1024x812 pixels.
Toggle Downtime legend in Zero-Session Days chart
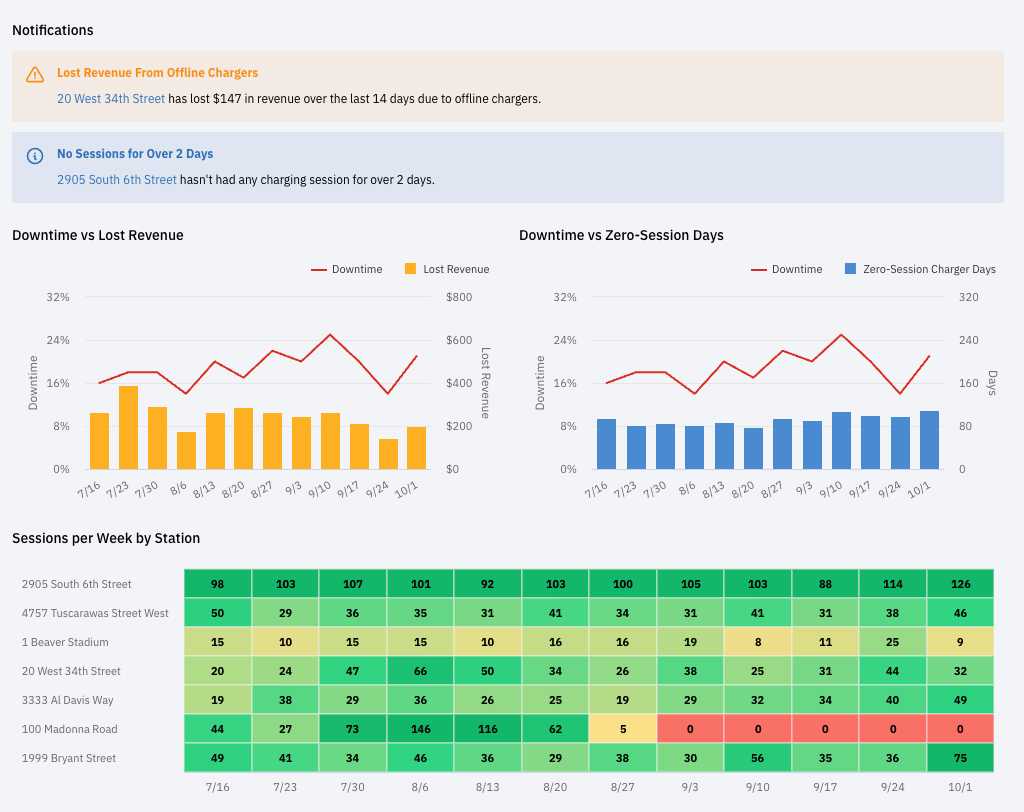pos(787,269)
